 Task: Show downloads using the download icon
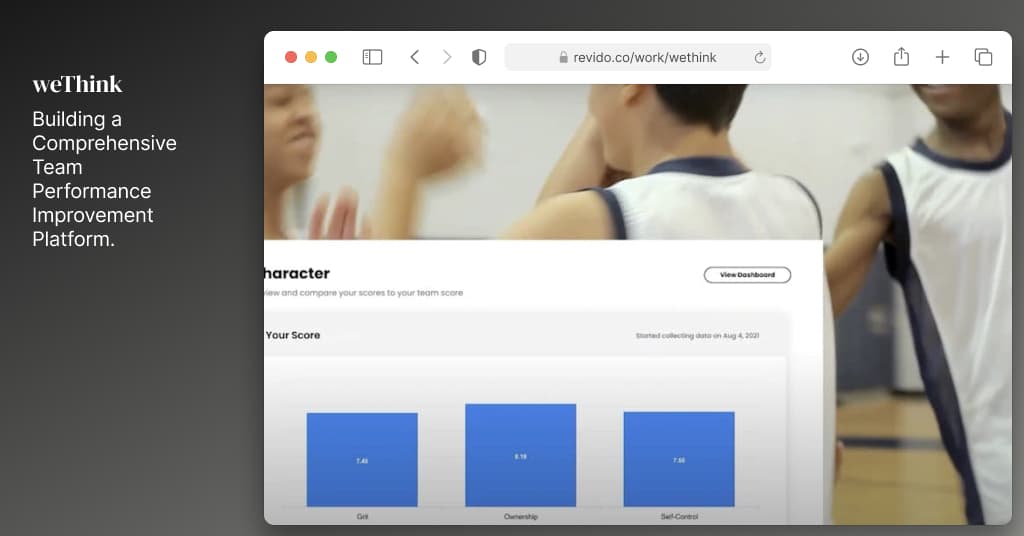pyautogui.click(x=860, y=57)
